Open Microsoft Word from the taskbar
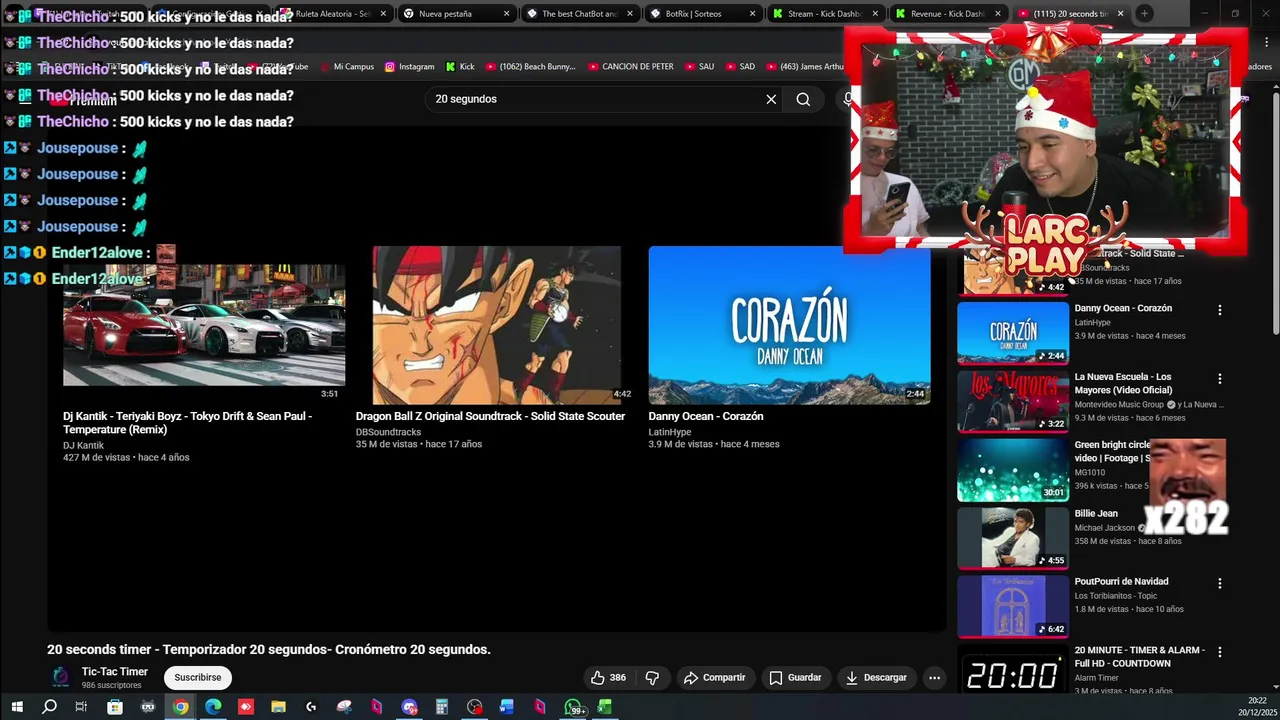The image size is (1280, 720). [x=507, y=707]
